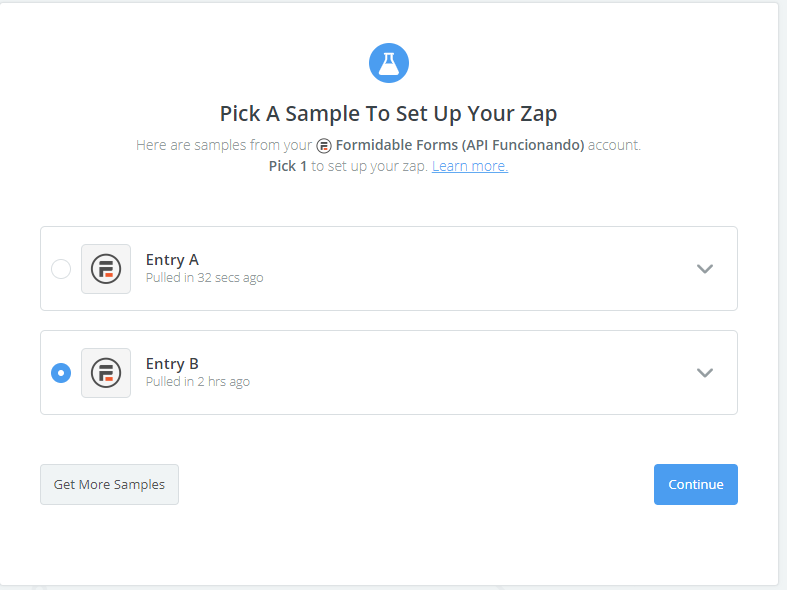This screenshot has width=787, height=590.
Task: Click the blue flask icon at top
Action: [389, 63]
